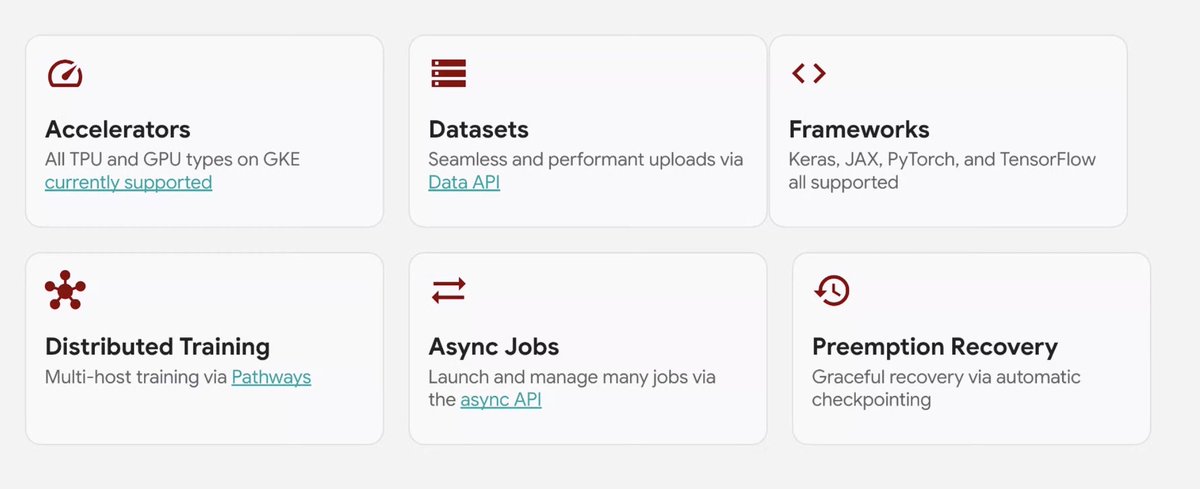1200x489 pixels.
Task: Click the Async Jobs swap arrows icon
Action: [449, 290]
